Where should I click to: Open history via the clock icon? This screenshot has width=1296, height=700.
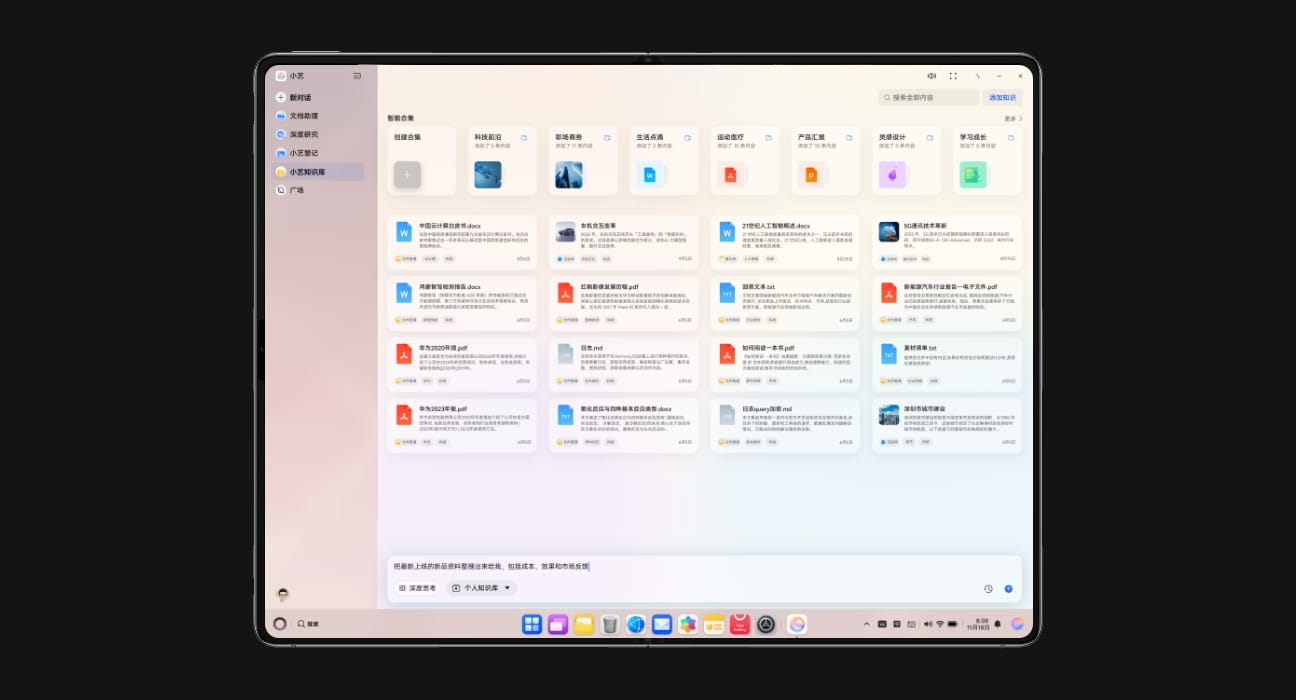(988, 589)
